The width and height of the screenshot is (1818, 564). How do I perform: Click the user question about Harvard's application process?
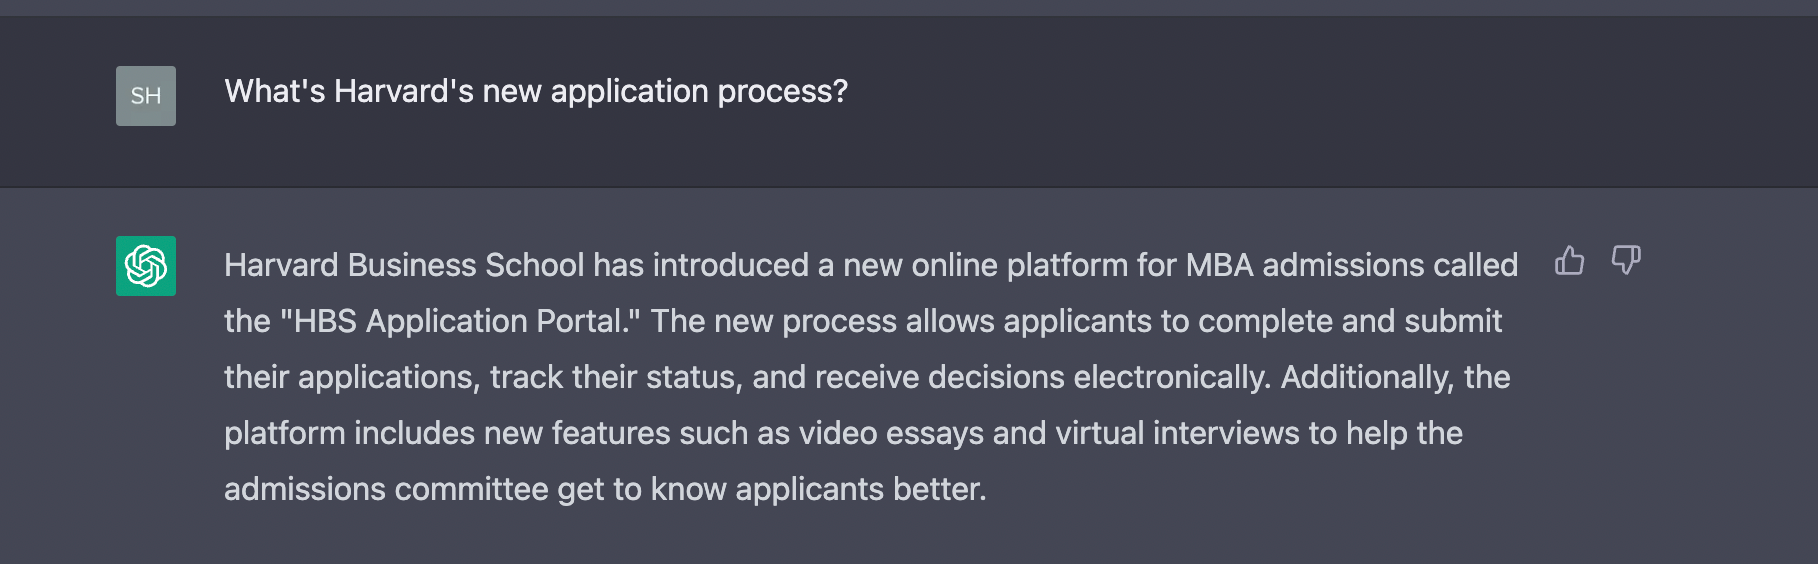(x=536, y=92)
